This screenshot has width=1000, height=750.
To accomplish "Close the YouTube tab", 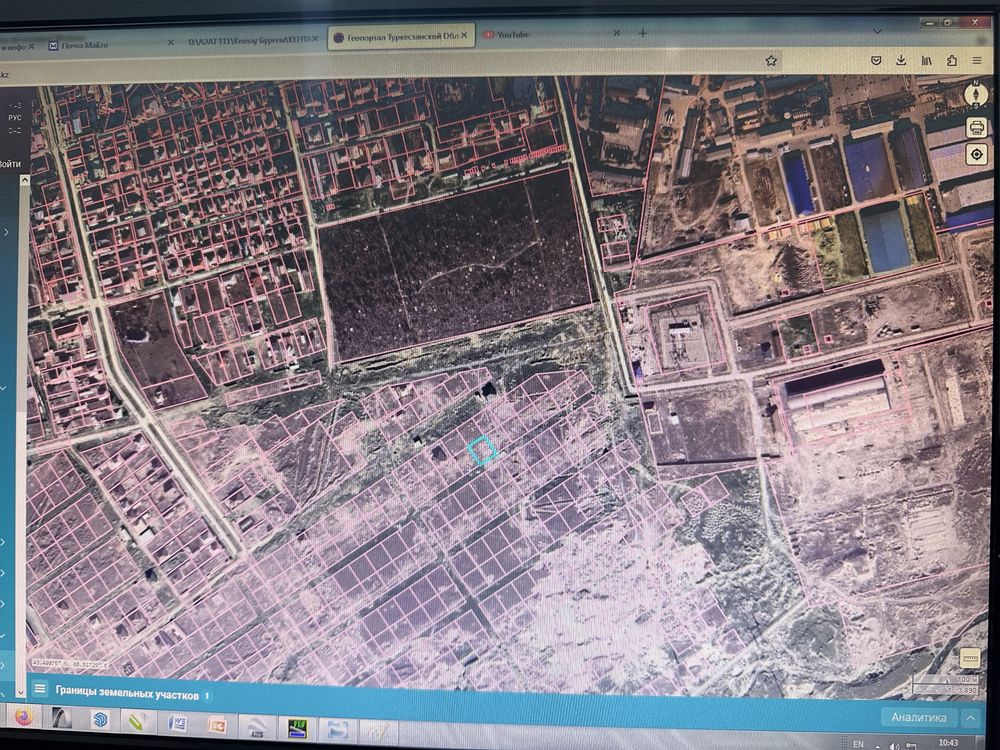I will coord(617,33).
